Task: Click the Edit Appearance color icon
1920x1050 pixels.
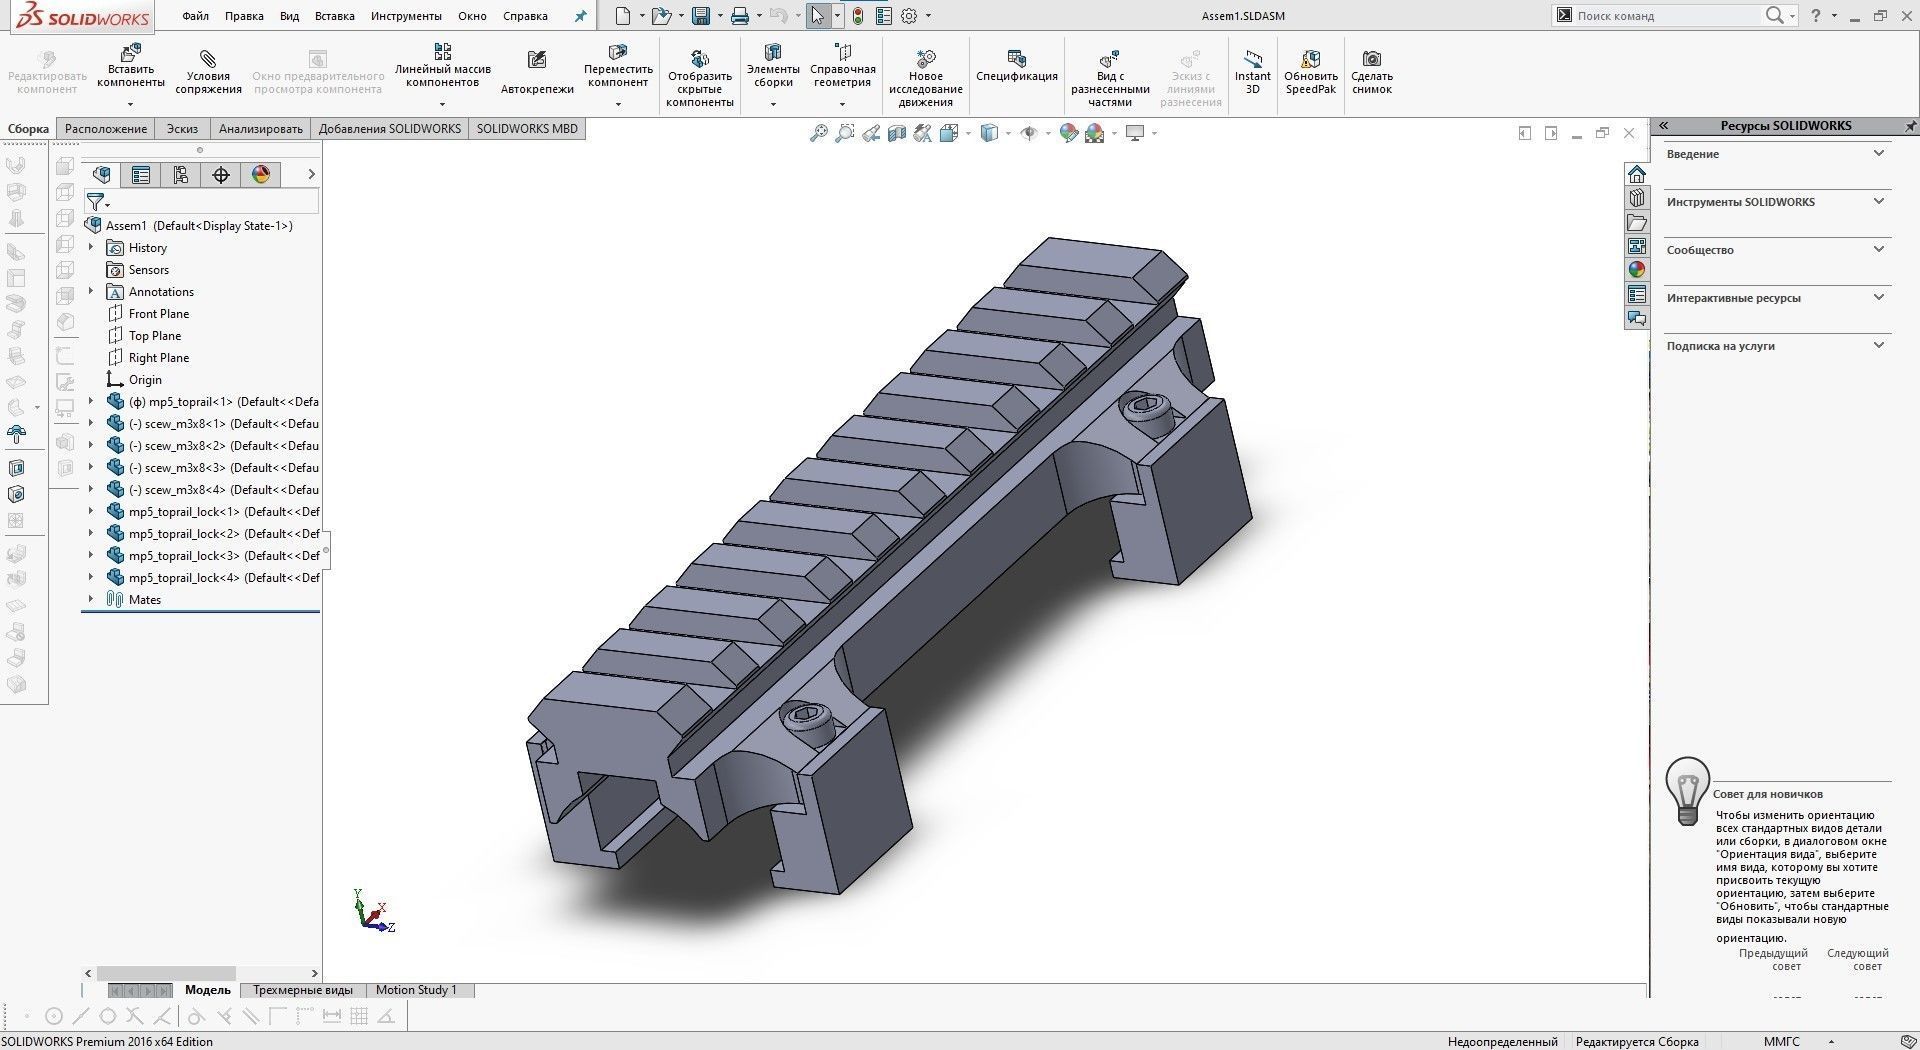Action: [1069, 133]
